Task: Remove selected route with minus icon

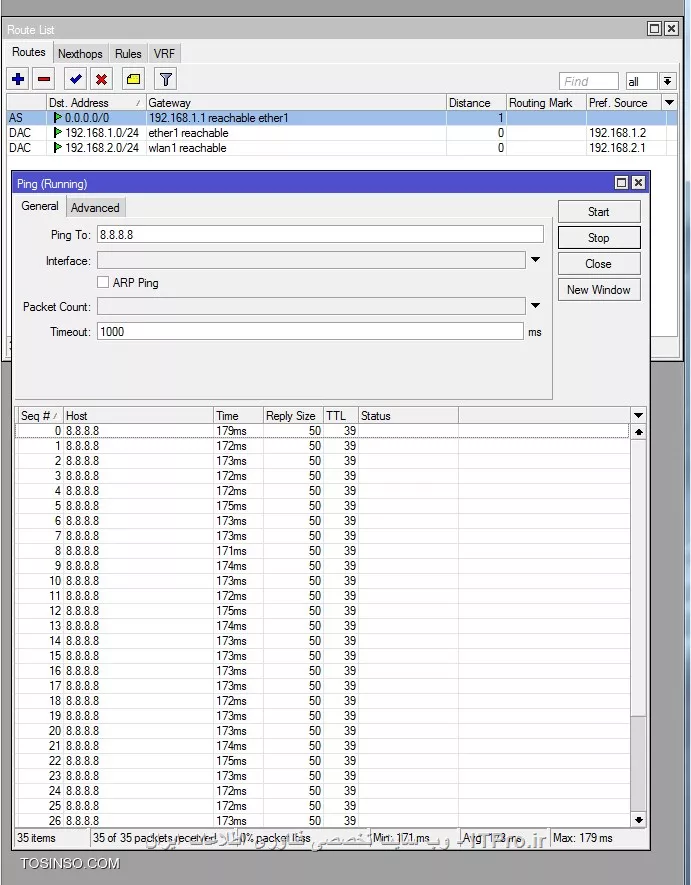Action: tap(44, 79)
